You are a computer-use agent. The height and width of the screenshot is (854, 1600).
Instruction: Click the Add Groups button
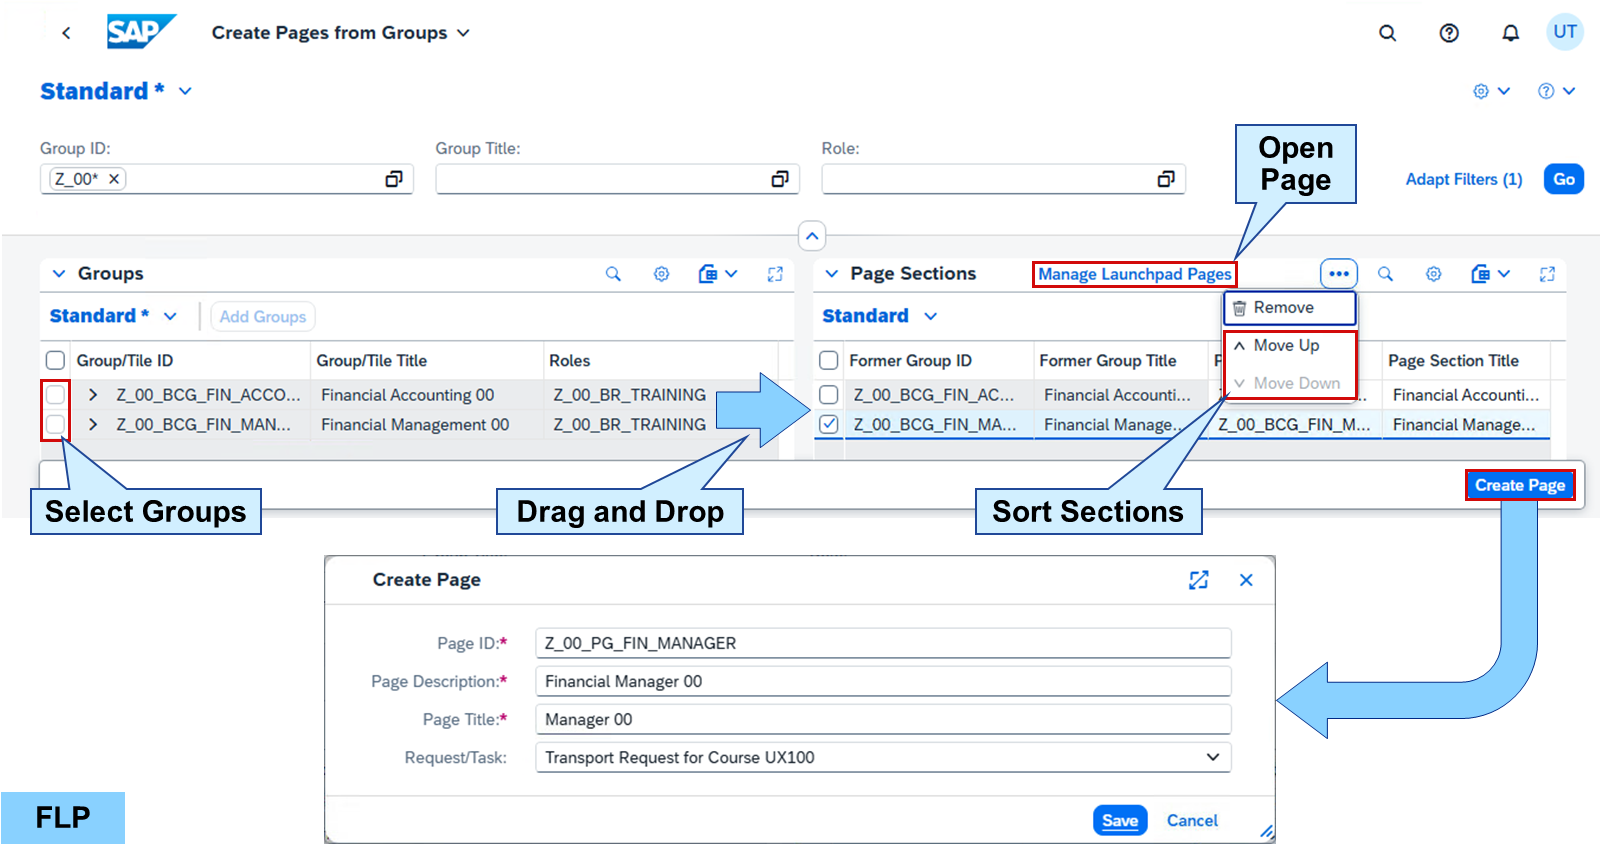263,317
